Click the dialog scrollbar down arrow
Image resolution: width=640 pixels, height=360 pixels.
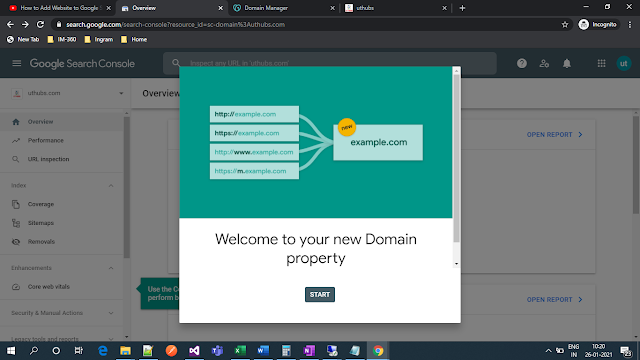pos(456,264)
